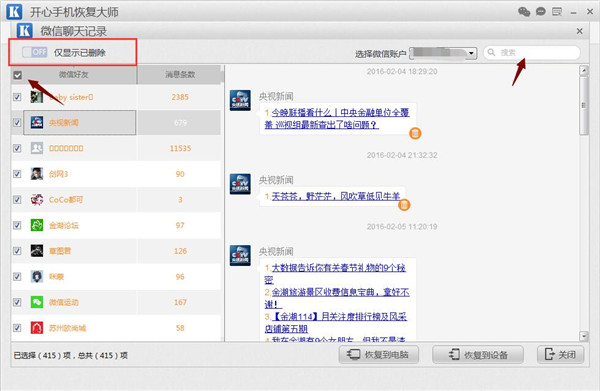600x391 pixels.
Task: Select the 金湖论坛 contact name
Action: pyautogui.click(x=64, y=225)
